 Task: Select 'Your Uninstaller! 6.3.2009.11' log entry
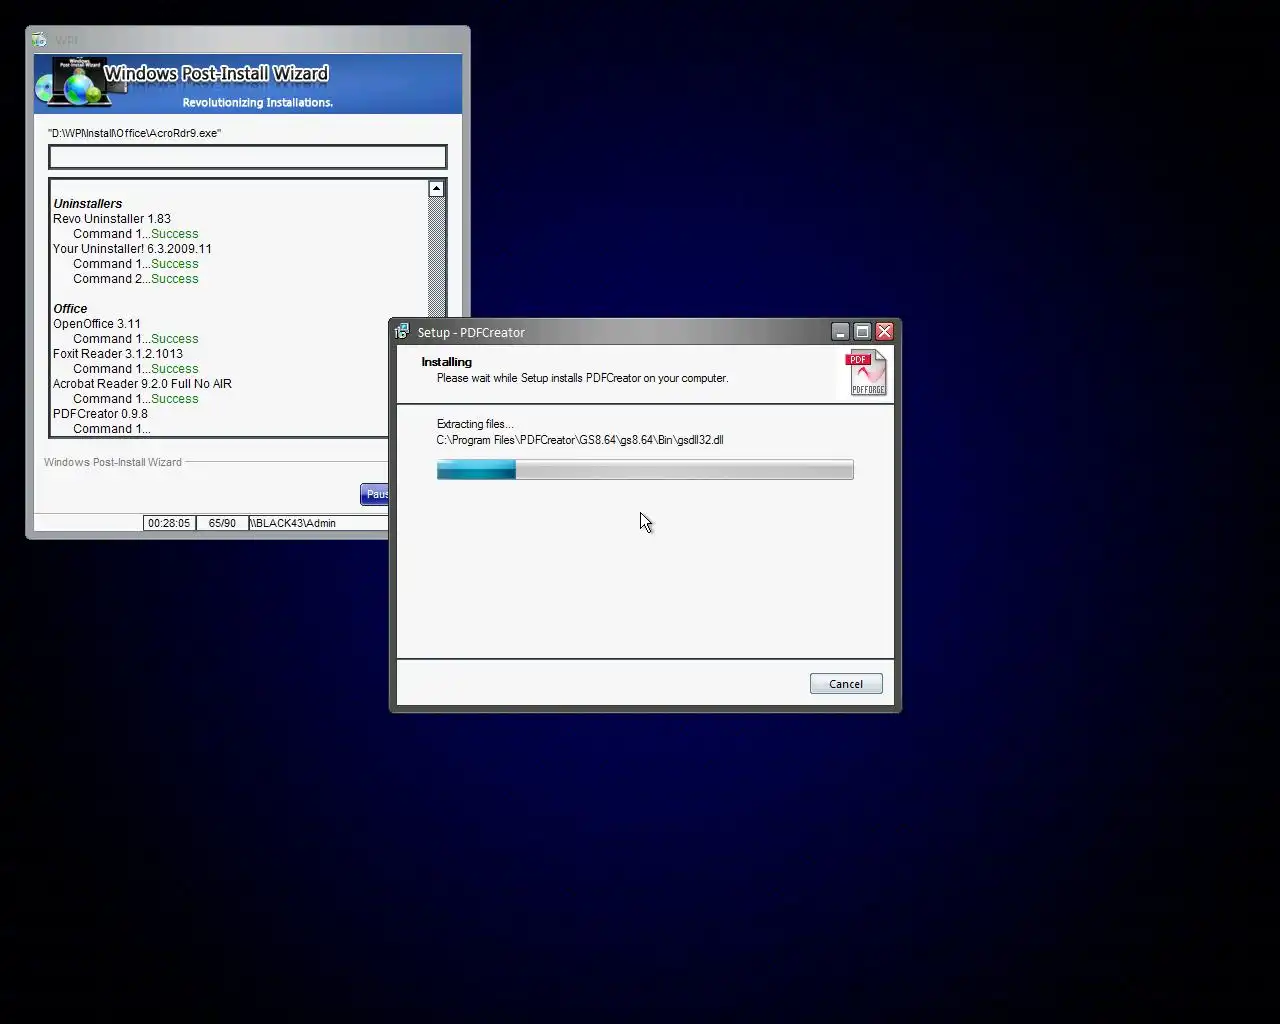(132, 249)
